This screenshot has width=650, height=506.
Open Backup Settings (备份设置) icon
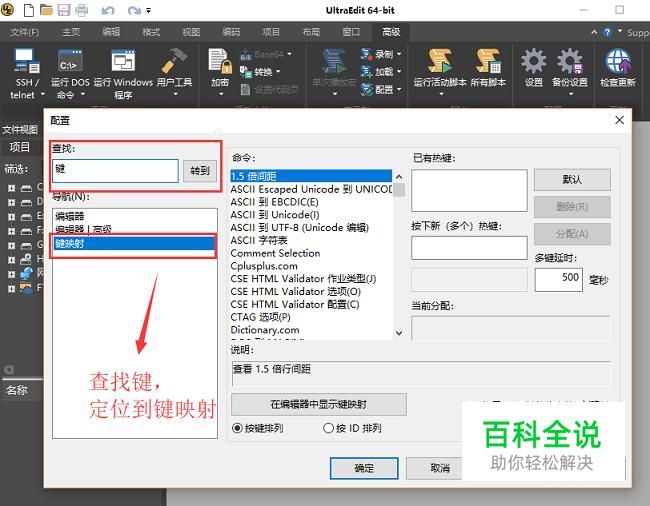pyautogui.click(x=570, y=61)
